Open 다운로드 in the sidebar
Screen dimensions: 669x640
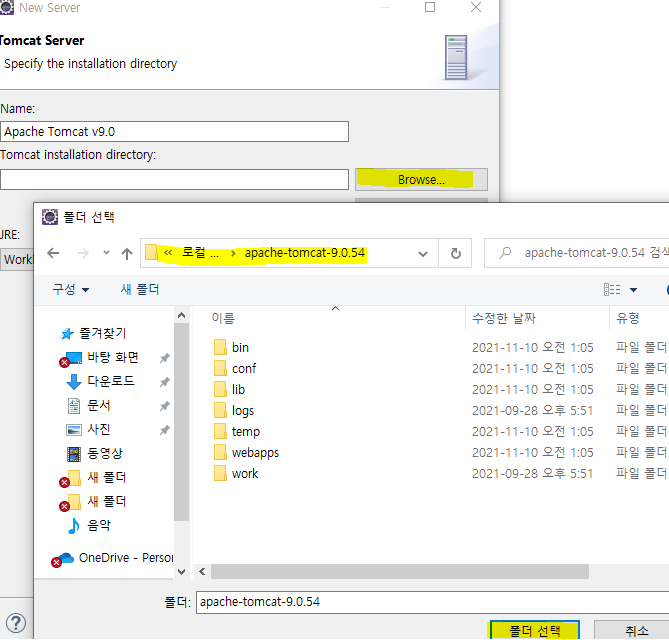100,381
